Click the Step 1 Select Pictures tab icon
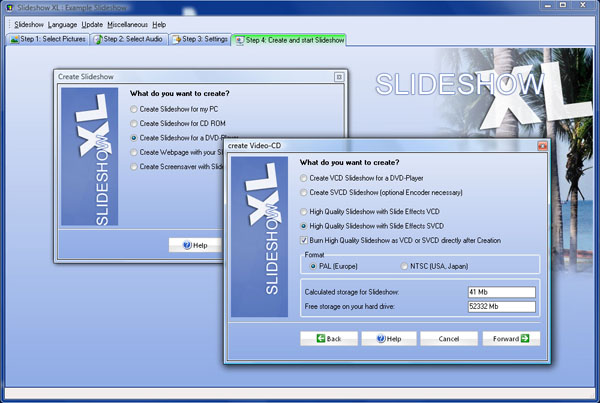The height and width of the screenshot is (403, 600). point(14,39)
